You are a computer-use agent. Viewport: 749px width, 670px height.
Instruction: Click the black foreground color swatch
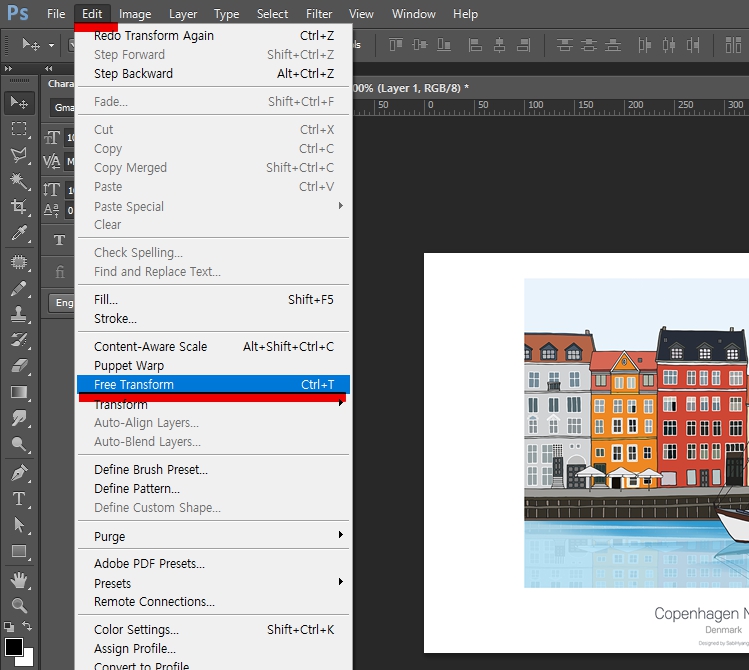point(14,647)
